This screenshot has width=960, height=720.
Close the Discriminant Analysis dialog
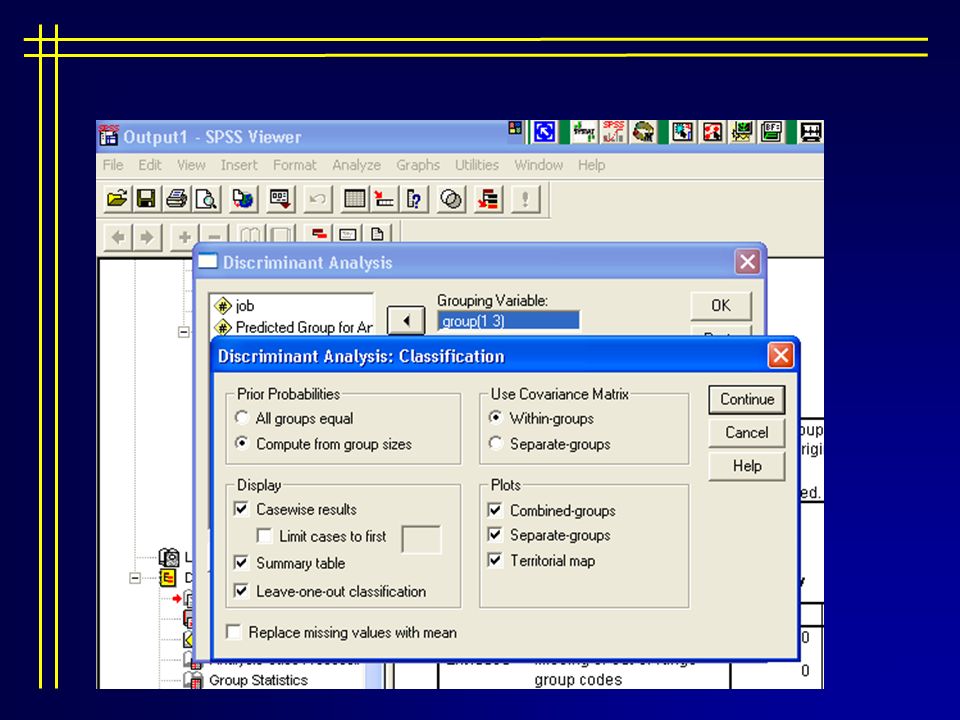(x=748, y=262)
